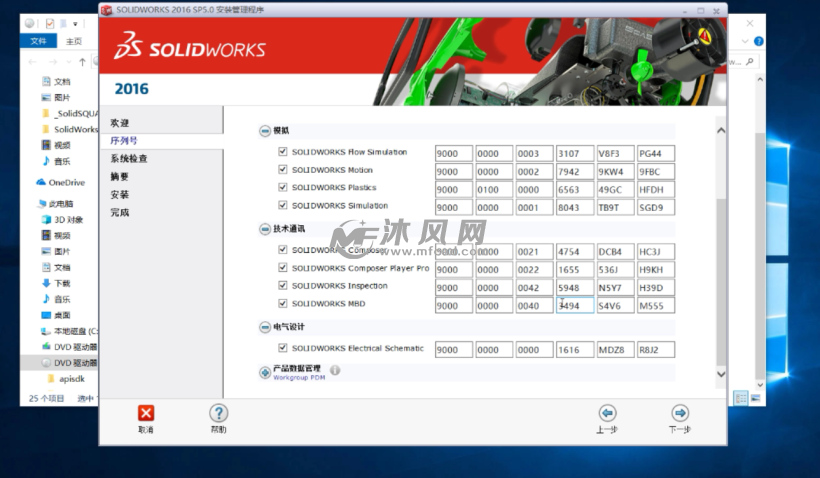
Task: Toggle SOLIDWORKS Composer Player Pro checkbox
Action: pos(283,268)
